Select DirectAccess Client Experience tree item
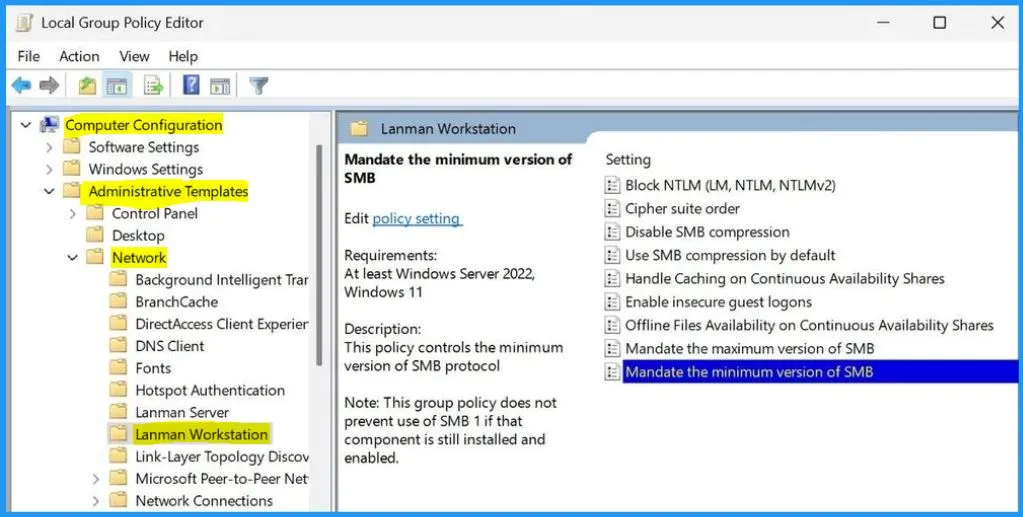 coord(222,324)
